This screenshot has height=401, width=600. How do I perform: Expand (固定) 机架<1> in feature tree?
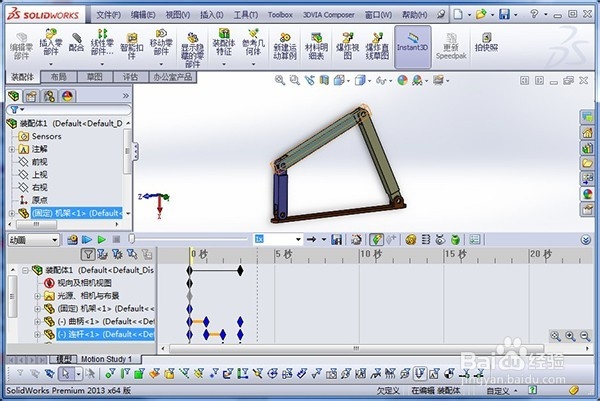coord(11,213)
